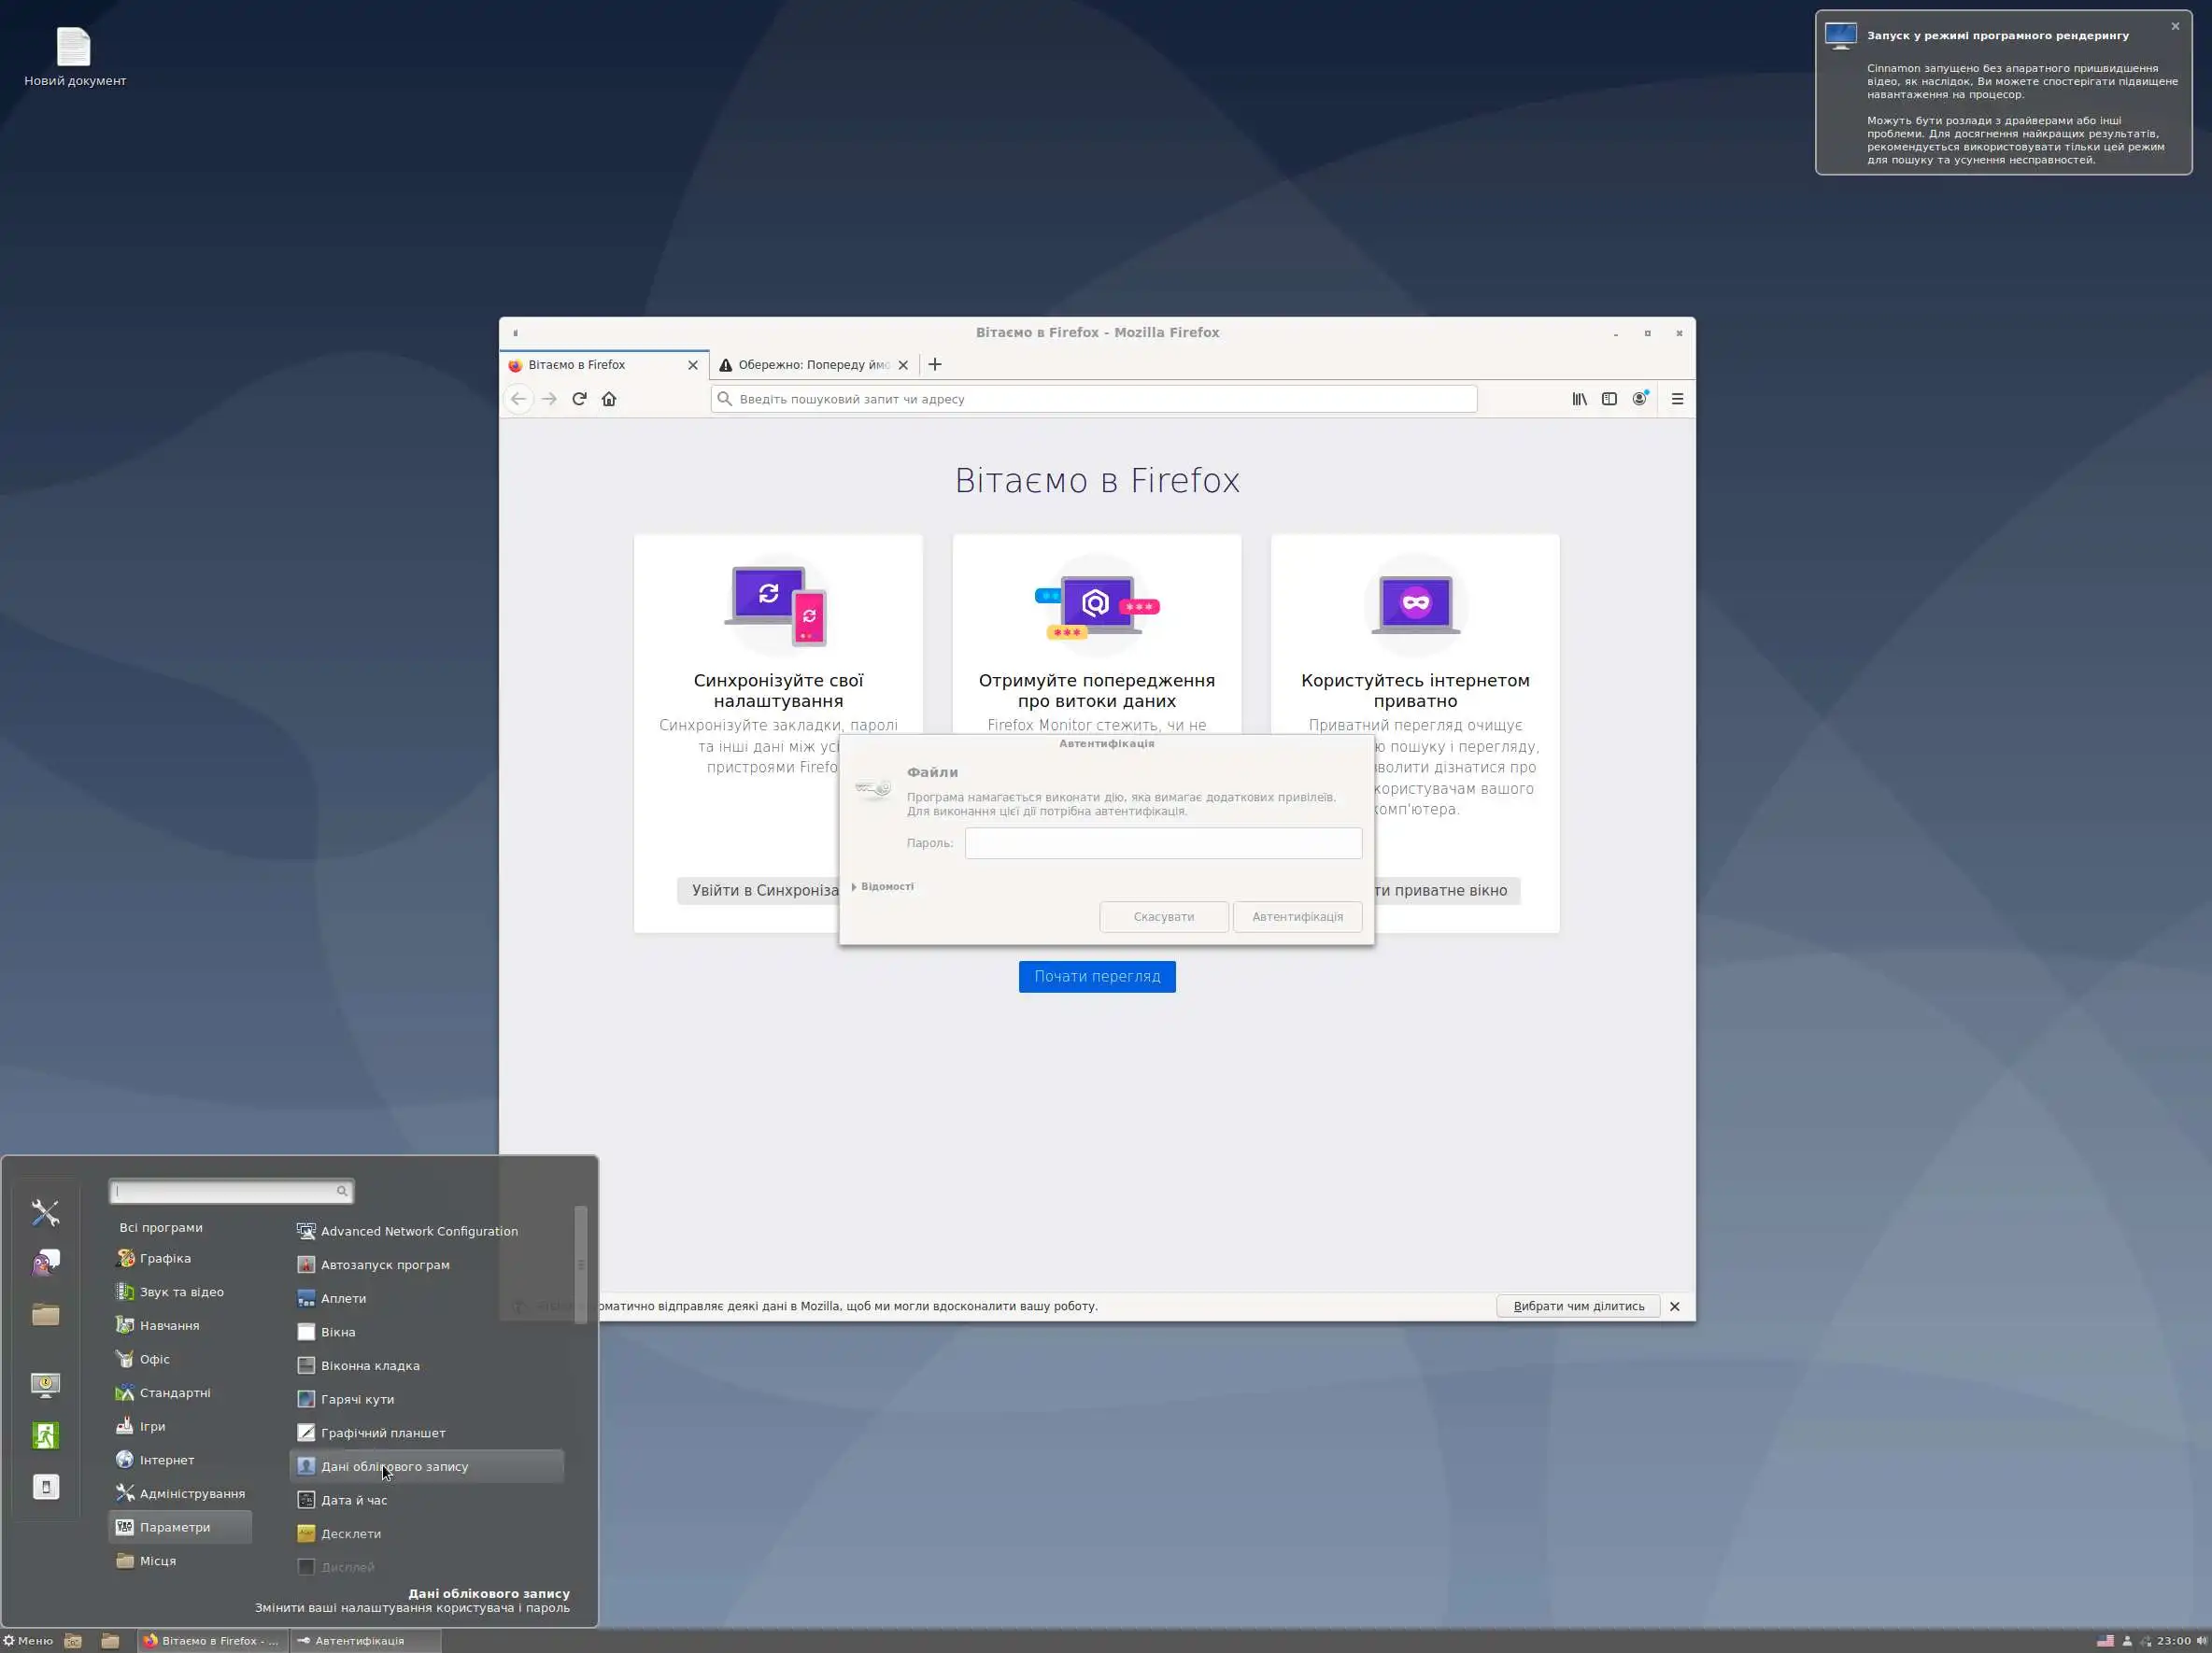Click lock screen icon in menu sidebar
Screen dimensions: 2212x1653
click(x=45, y=1384)
